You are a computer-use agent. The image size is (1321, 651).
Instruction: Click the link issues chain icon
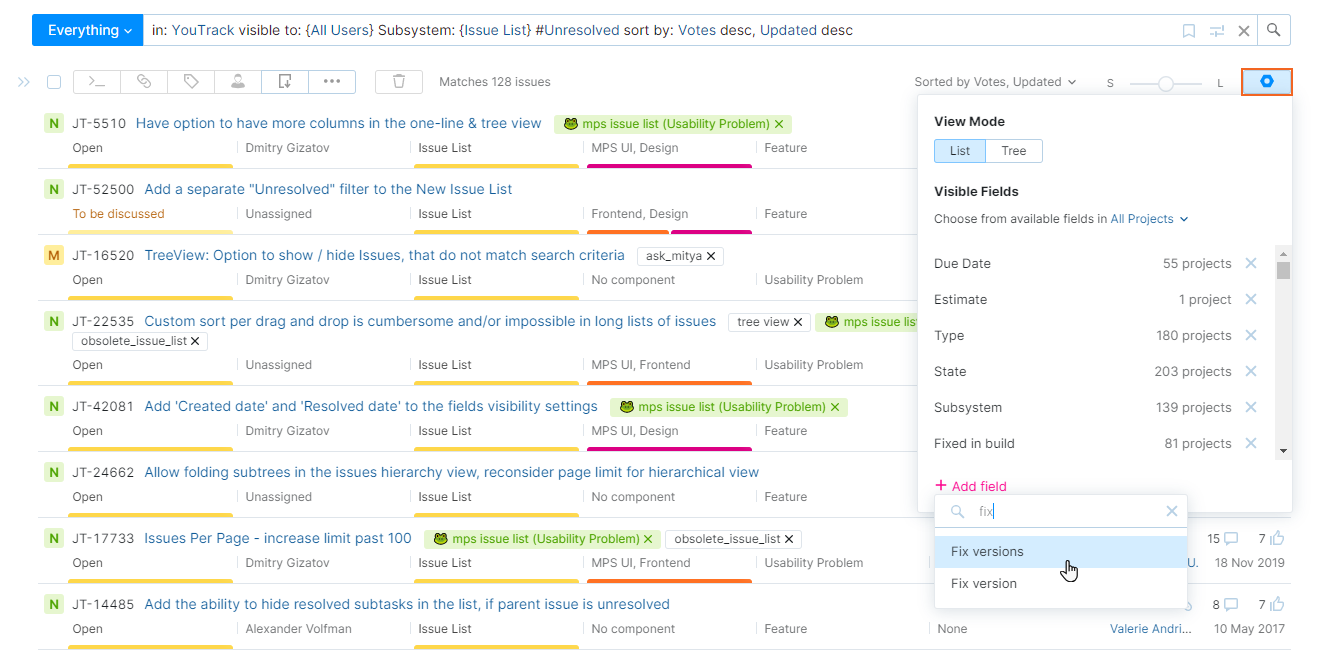click(x=144, y=82)
